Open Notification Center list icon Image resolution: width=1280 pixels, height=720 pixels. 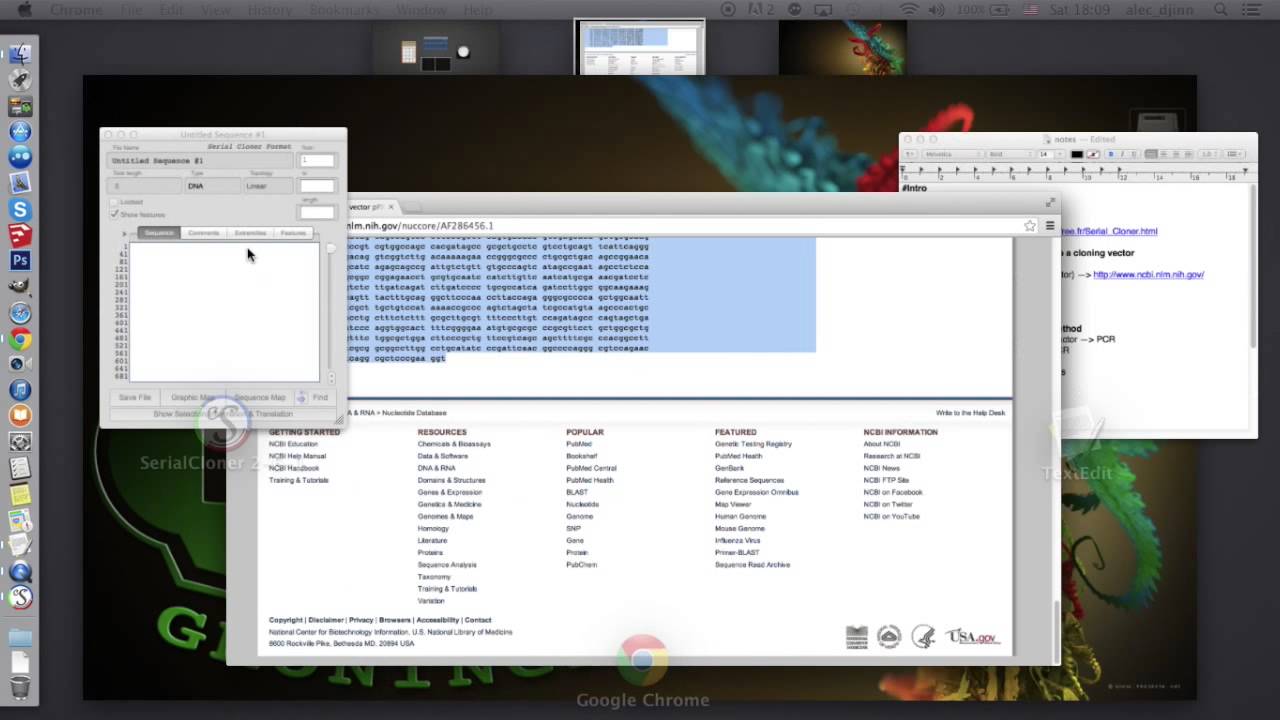[1252, 10]
